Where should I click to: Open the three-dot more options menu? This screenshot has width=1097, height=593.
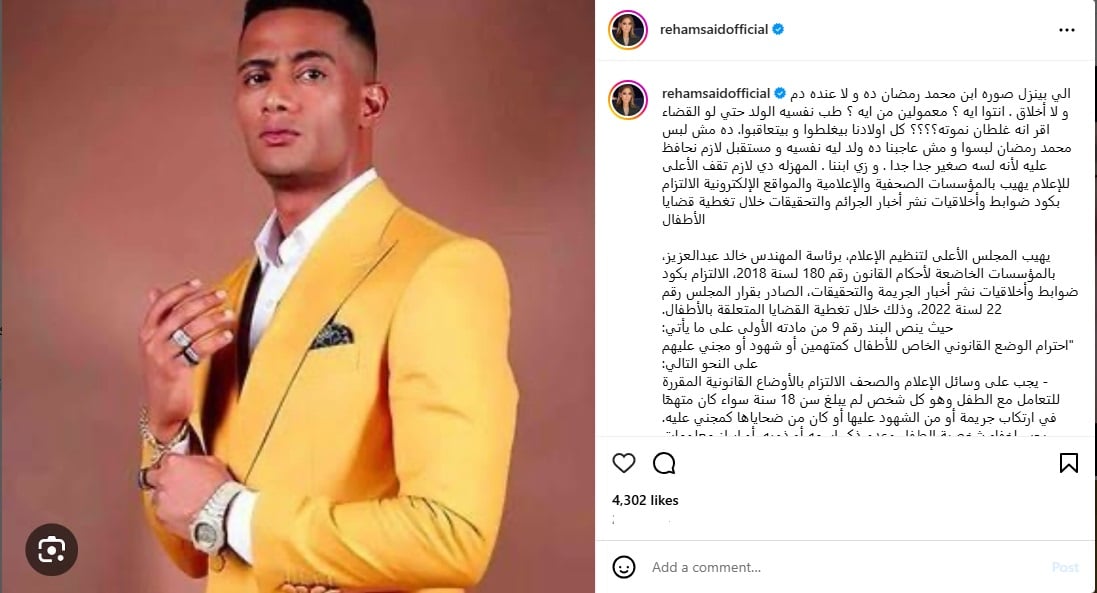click(1066, 30)
